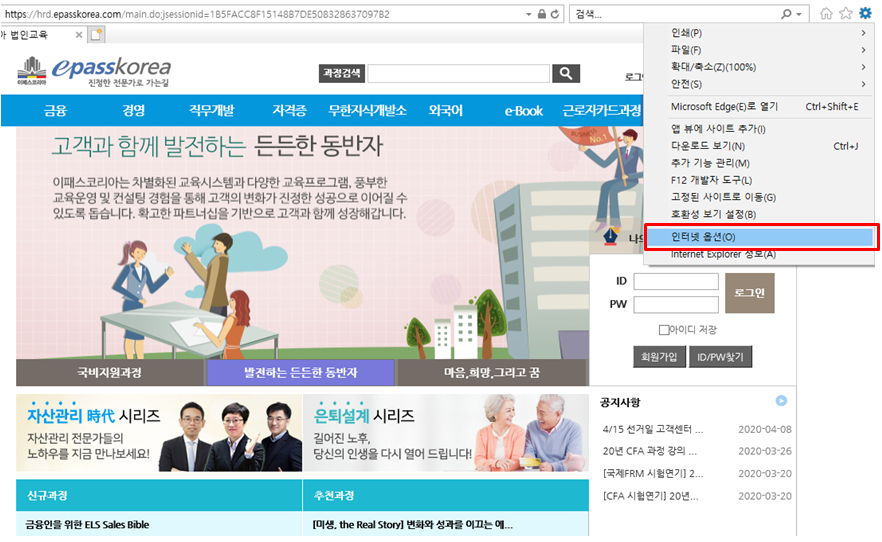Image resolution: width=882 pixels, height=542 pixels.
Task: Click the blue arrow beside 공지사항
Action: (781, 401)
